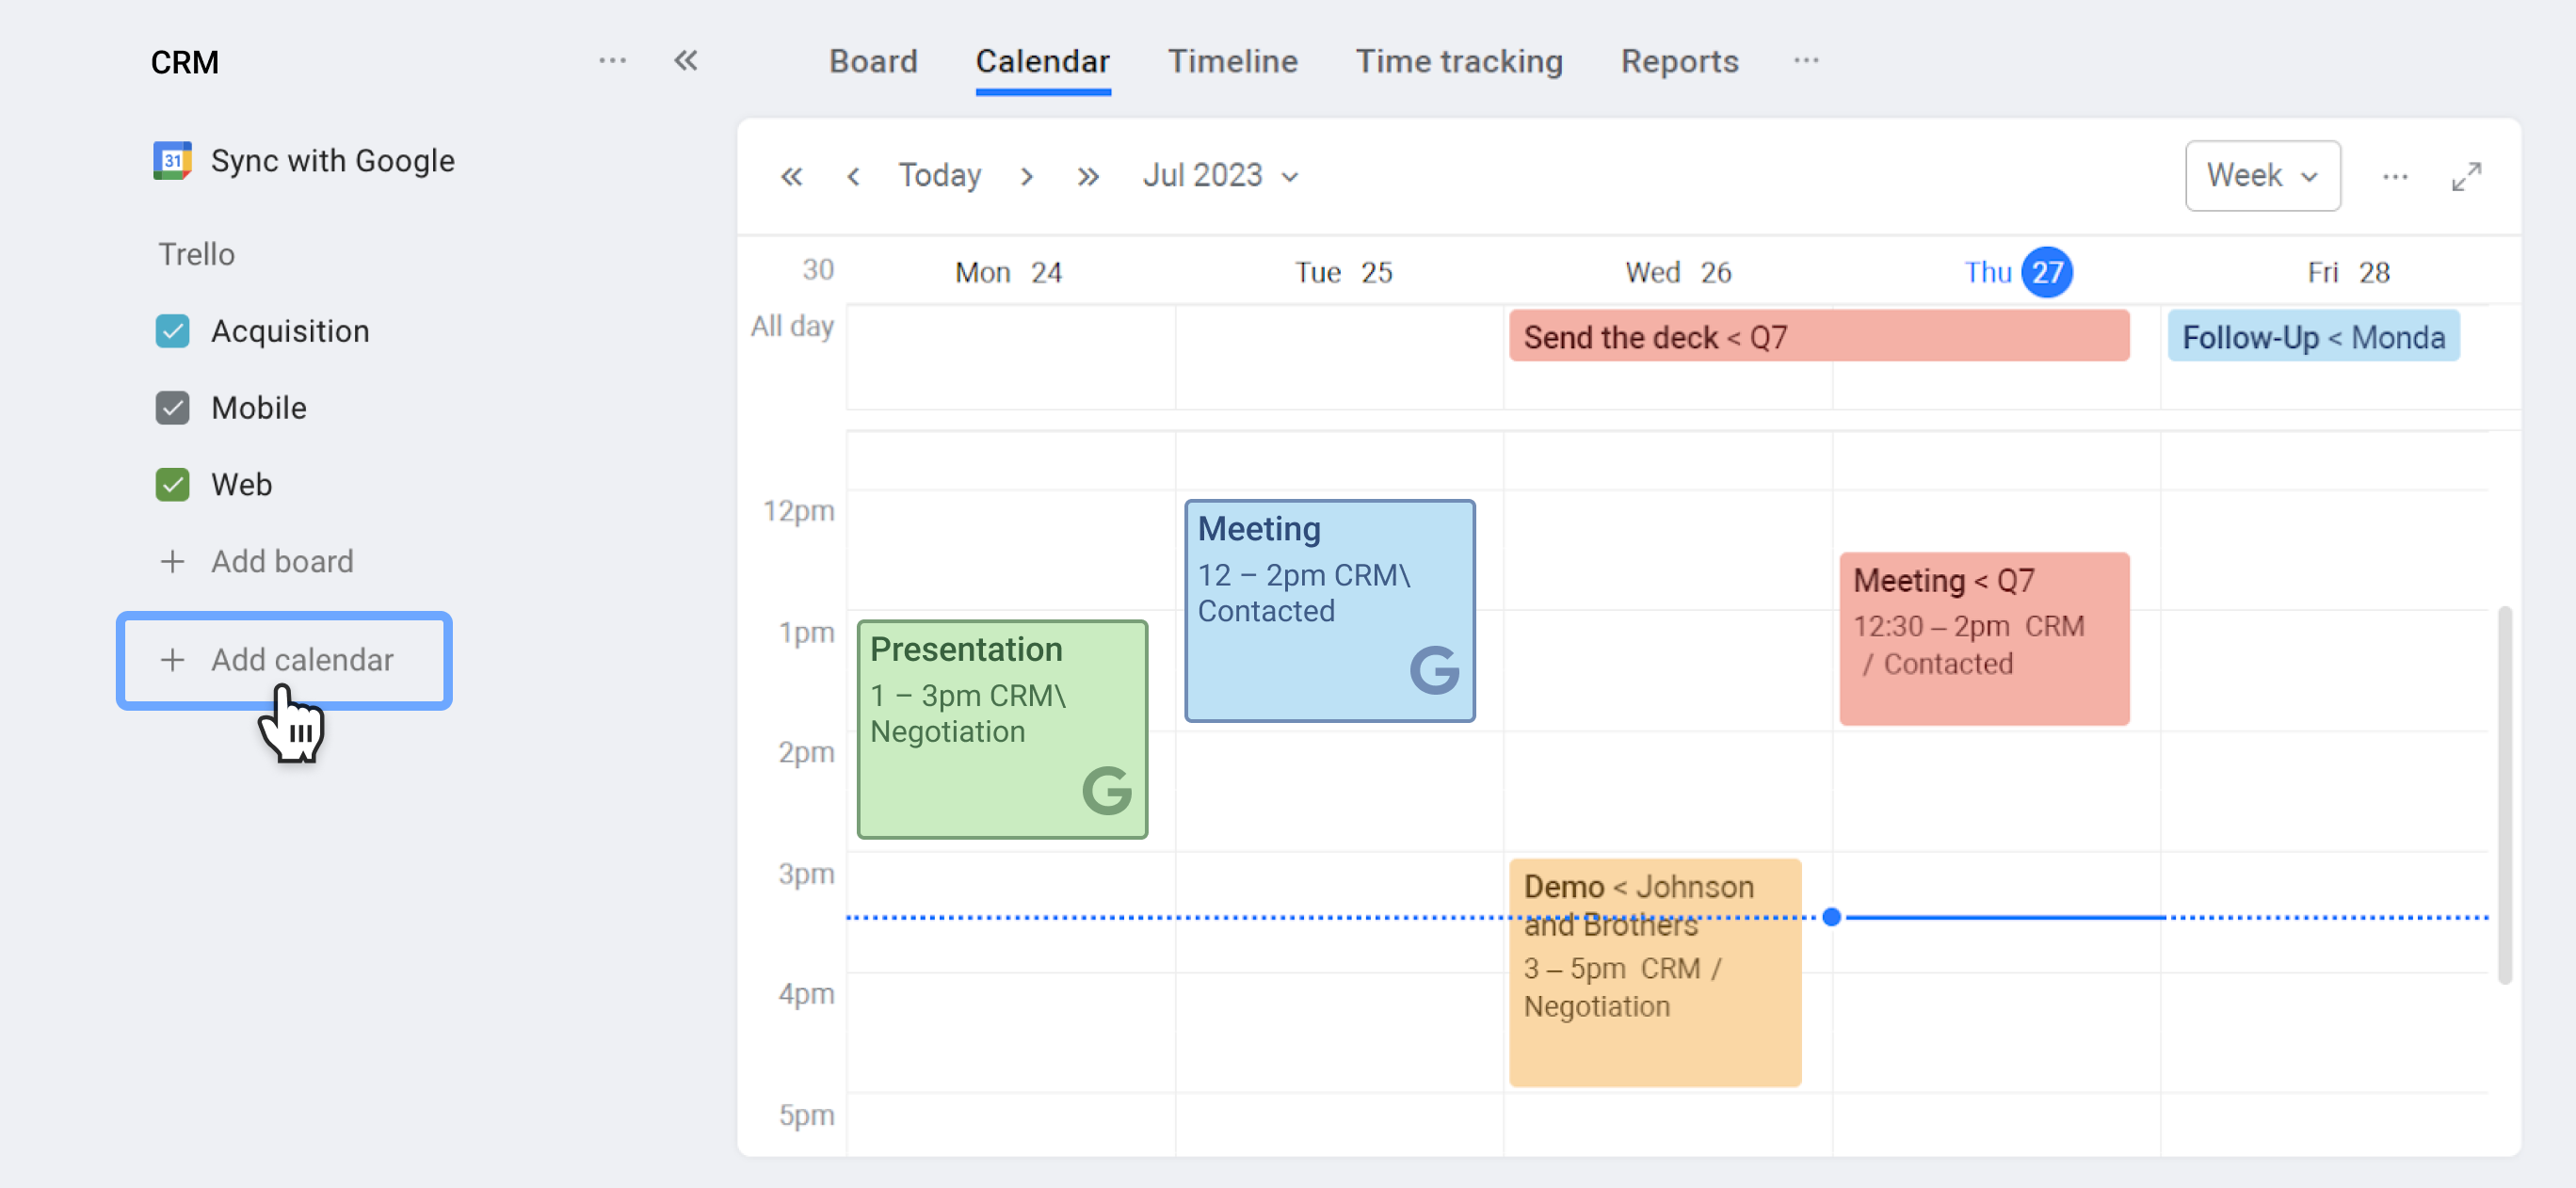This screenshot has height=1188, width=2576.
Task: Expand the Jul 2023 month picker
Action: (1220, 176)
